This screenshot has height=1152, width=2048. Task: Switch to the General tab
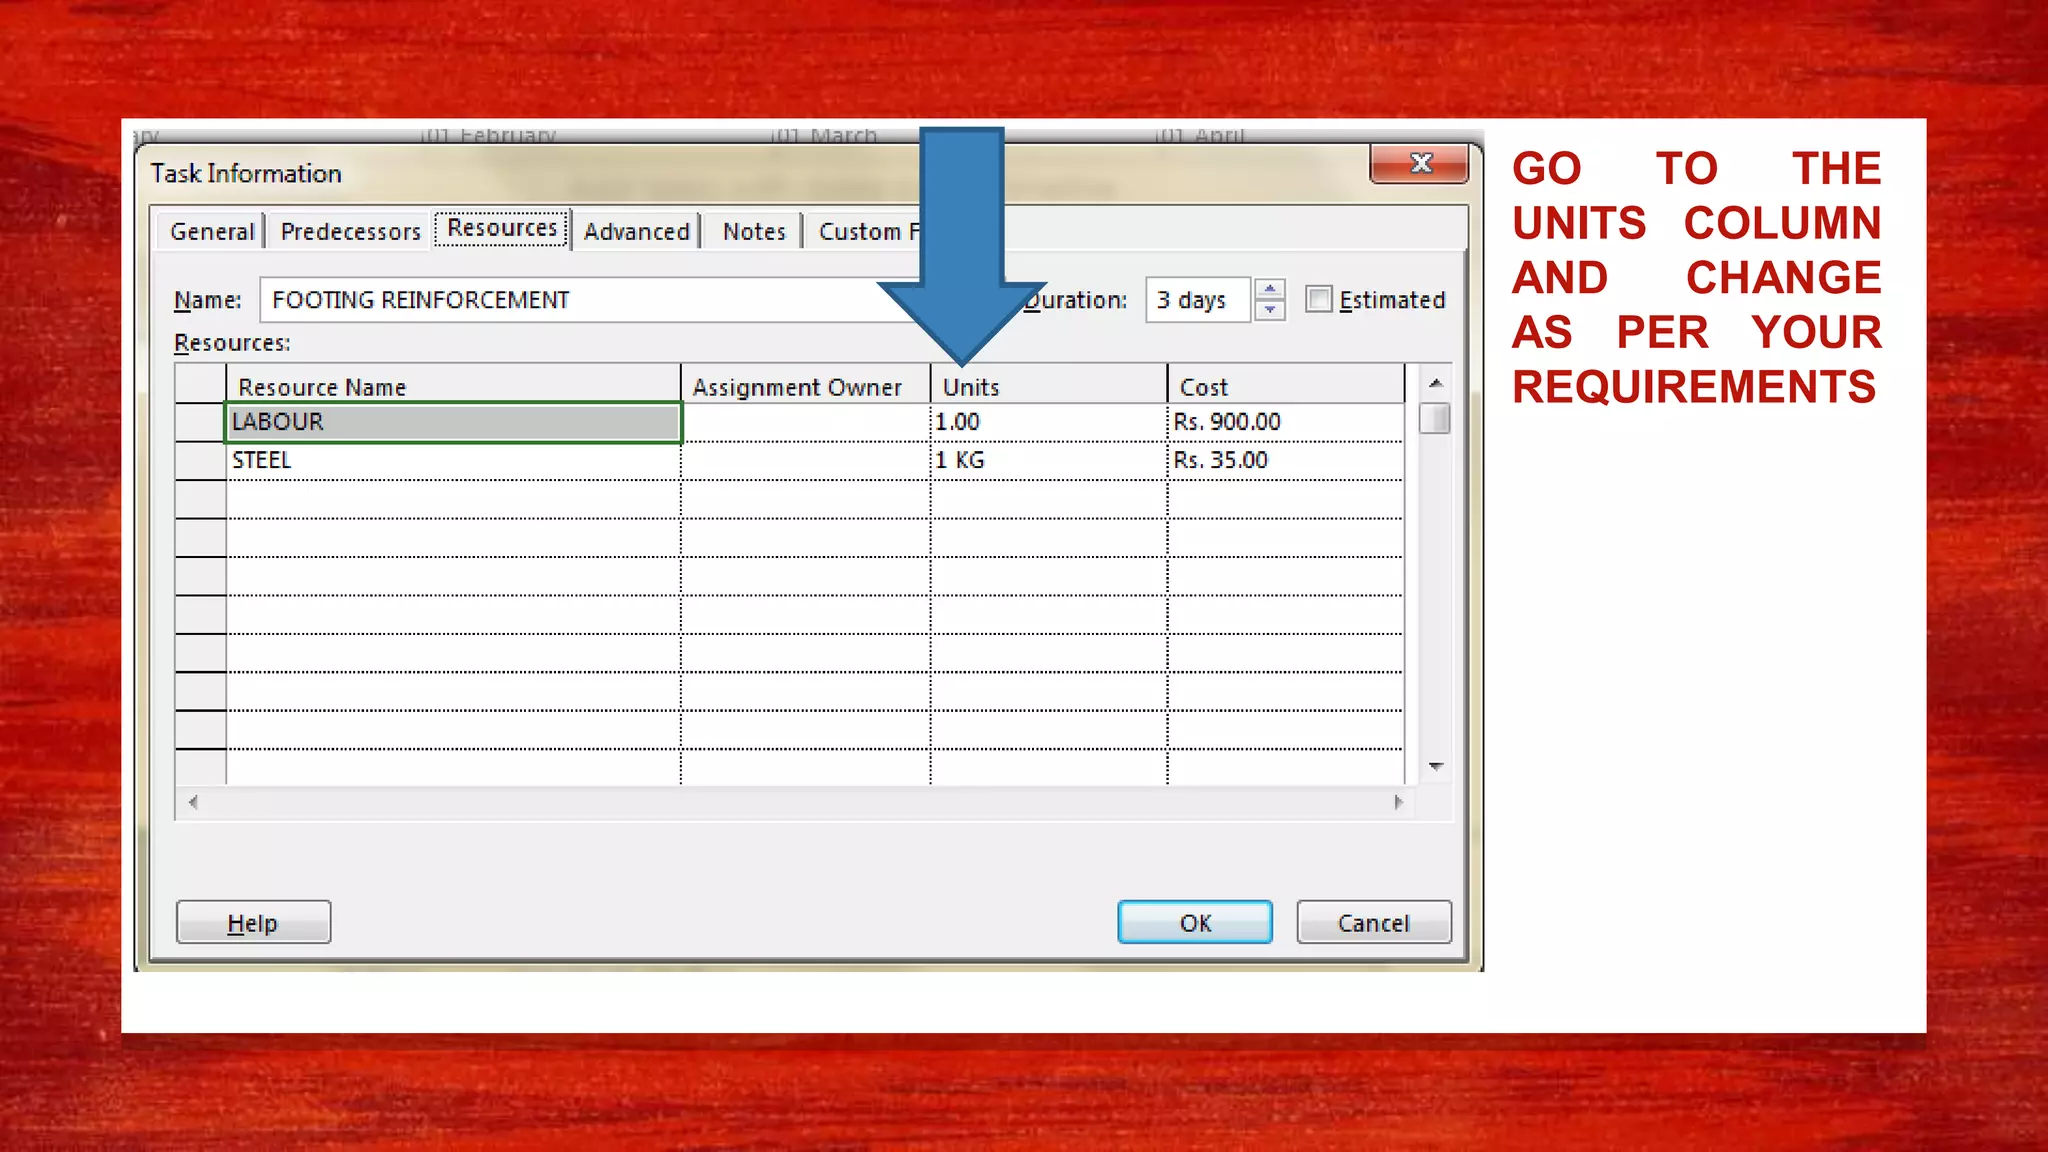pos(212,231)
